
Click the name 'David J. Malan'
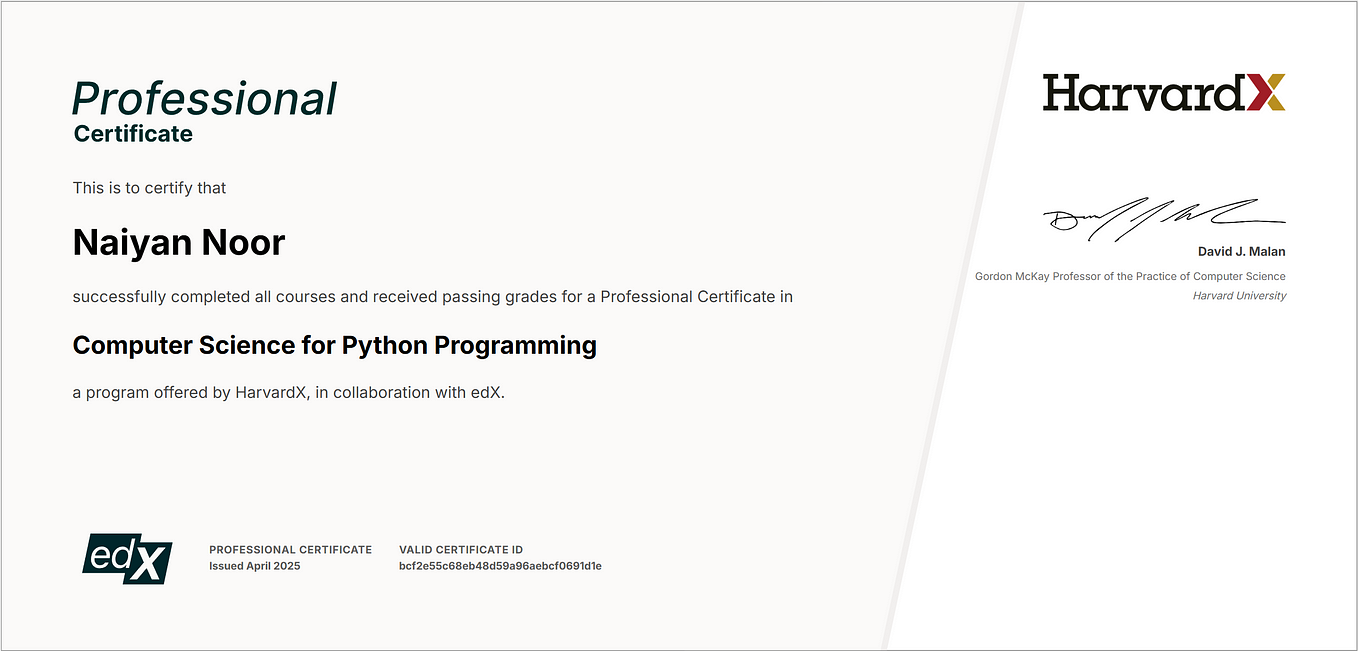tap(1242, 252)
